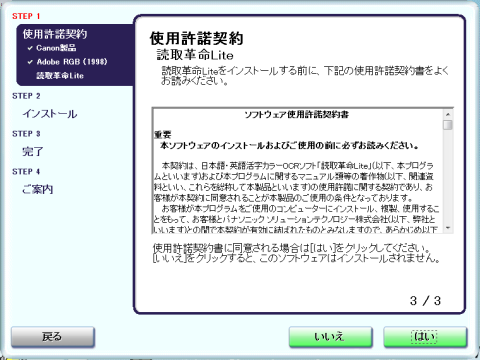Click the 3 / 3 page indicator

(425, 301)
